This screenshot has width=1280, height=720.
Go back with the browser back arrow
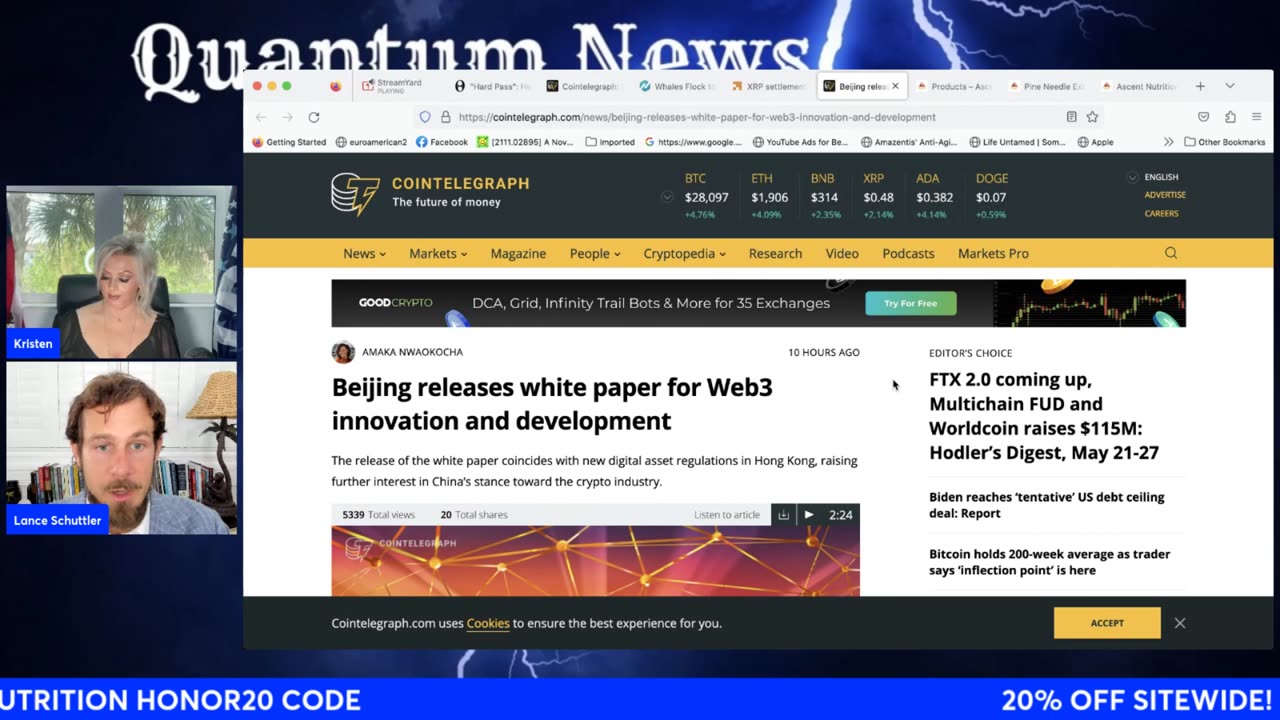click(x=261, y=117)
